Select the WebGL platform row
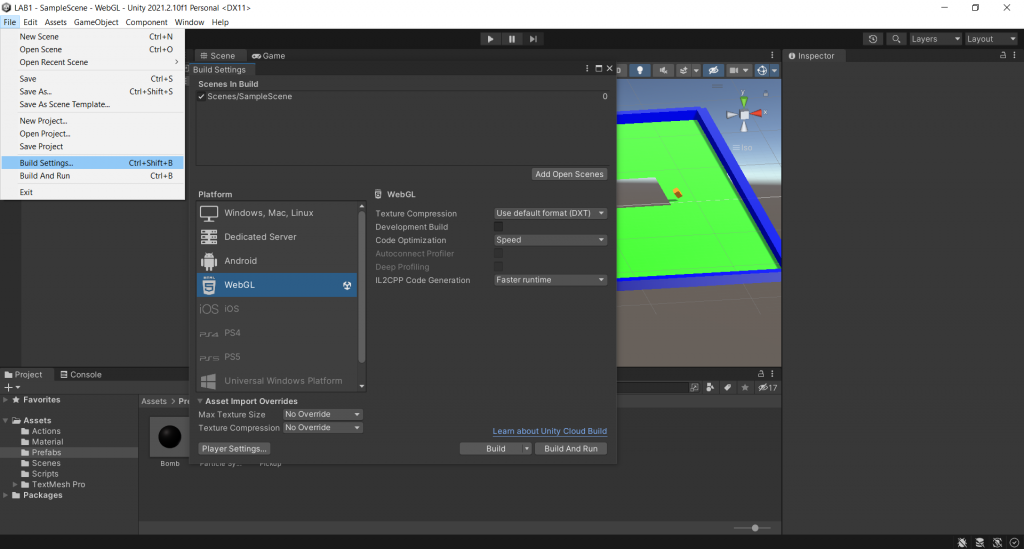The height and width of the screenshot is (549, 1024). (x=277, y=285)
